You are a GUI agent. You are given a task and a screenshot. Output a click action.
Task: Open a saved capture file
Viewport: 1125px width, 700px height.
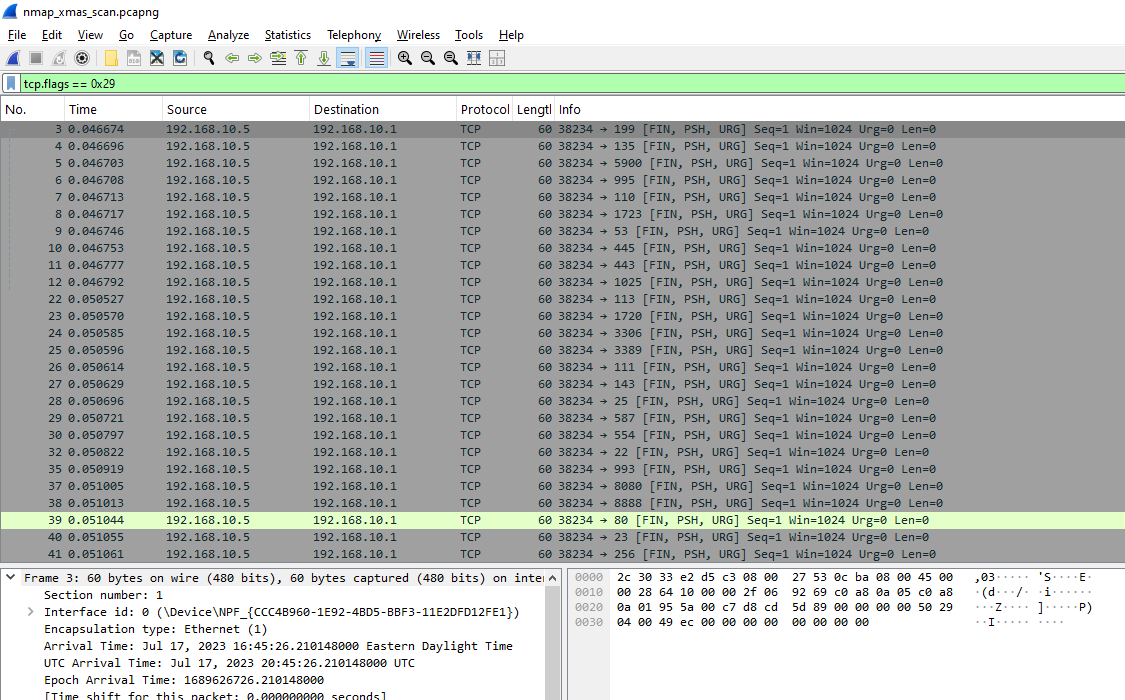110,57
